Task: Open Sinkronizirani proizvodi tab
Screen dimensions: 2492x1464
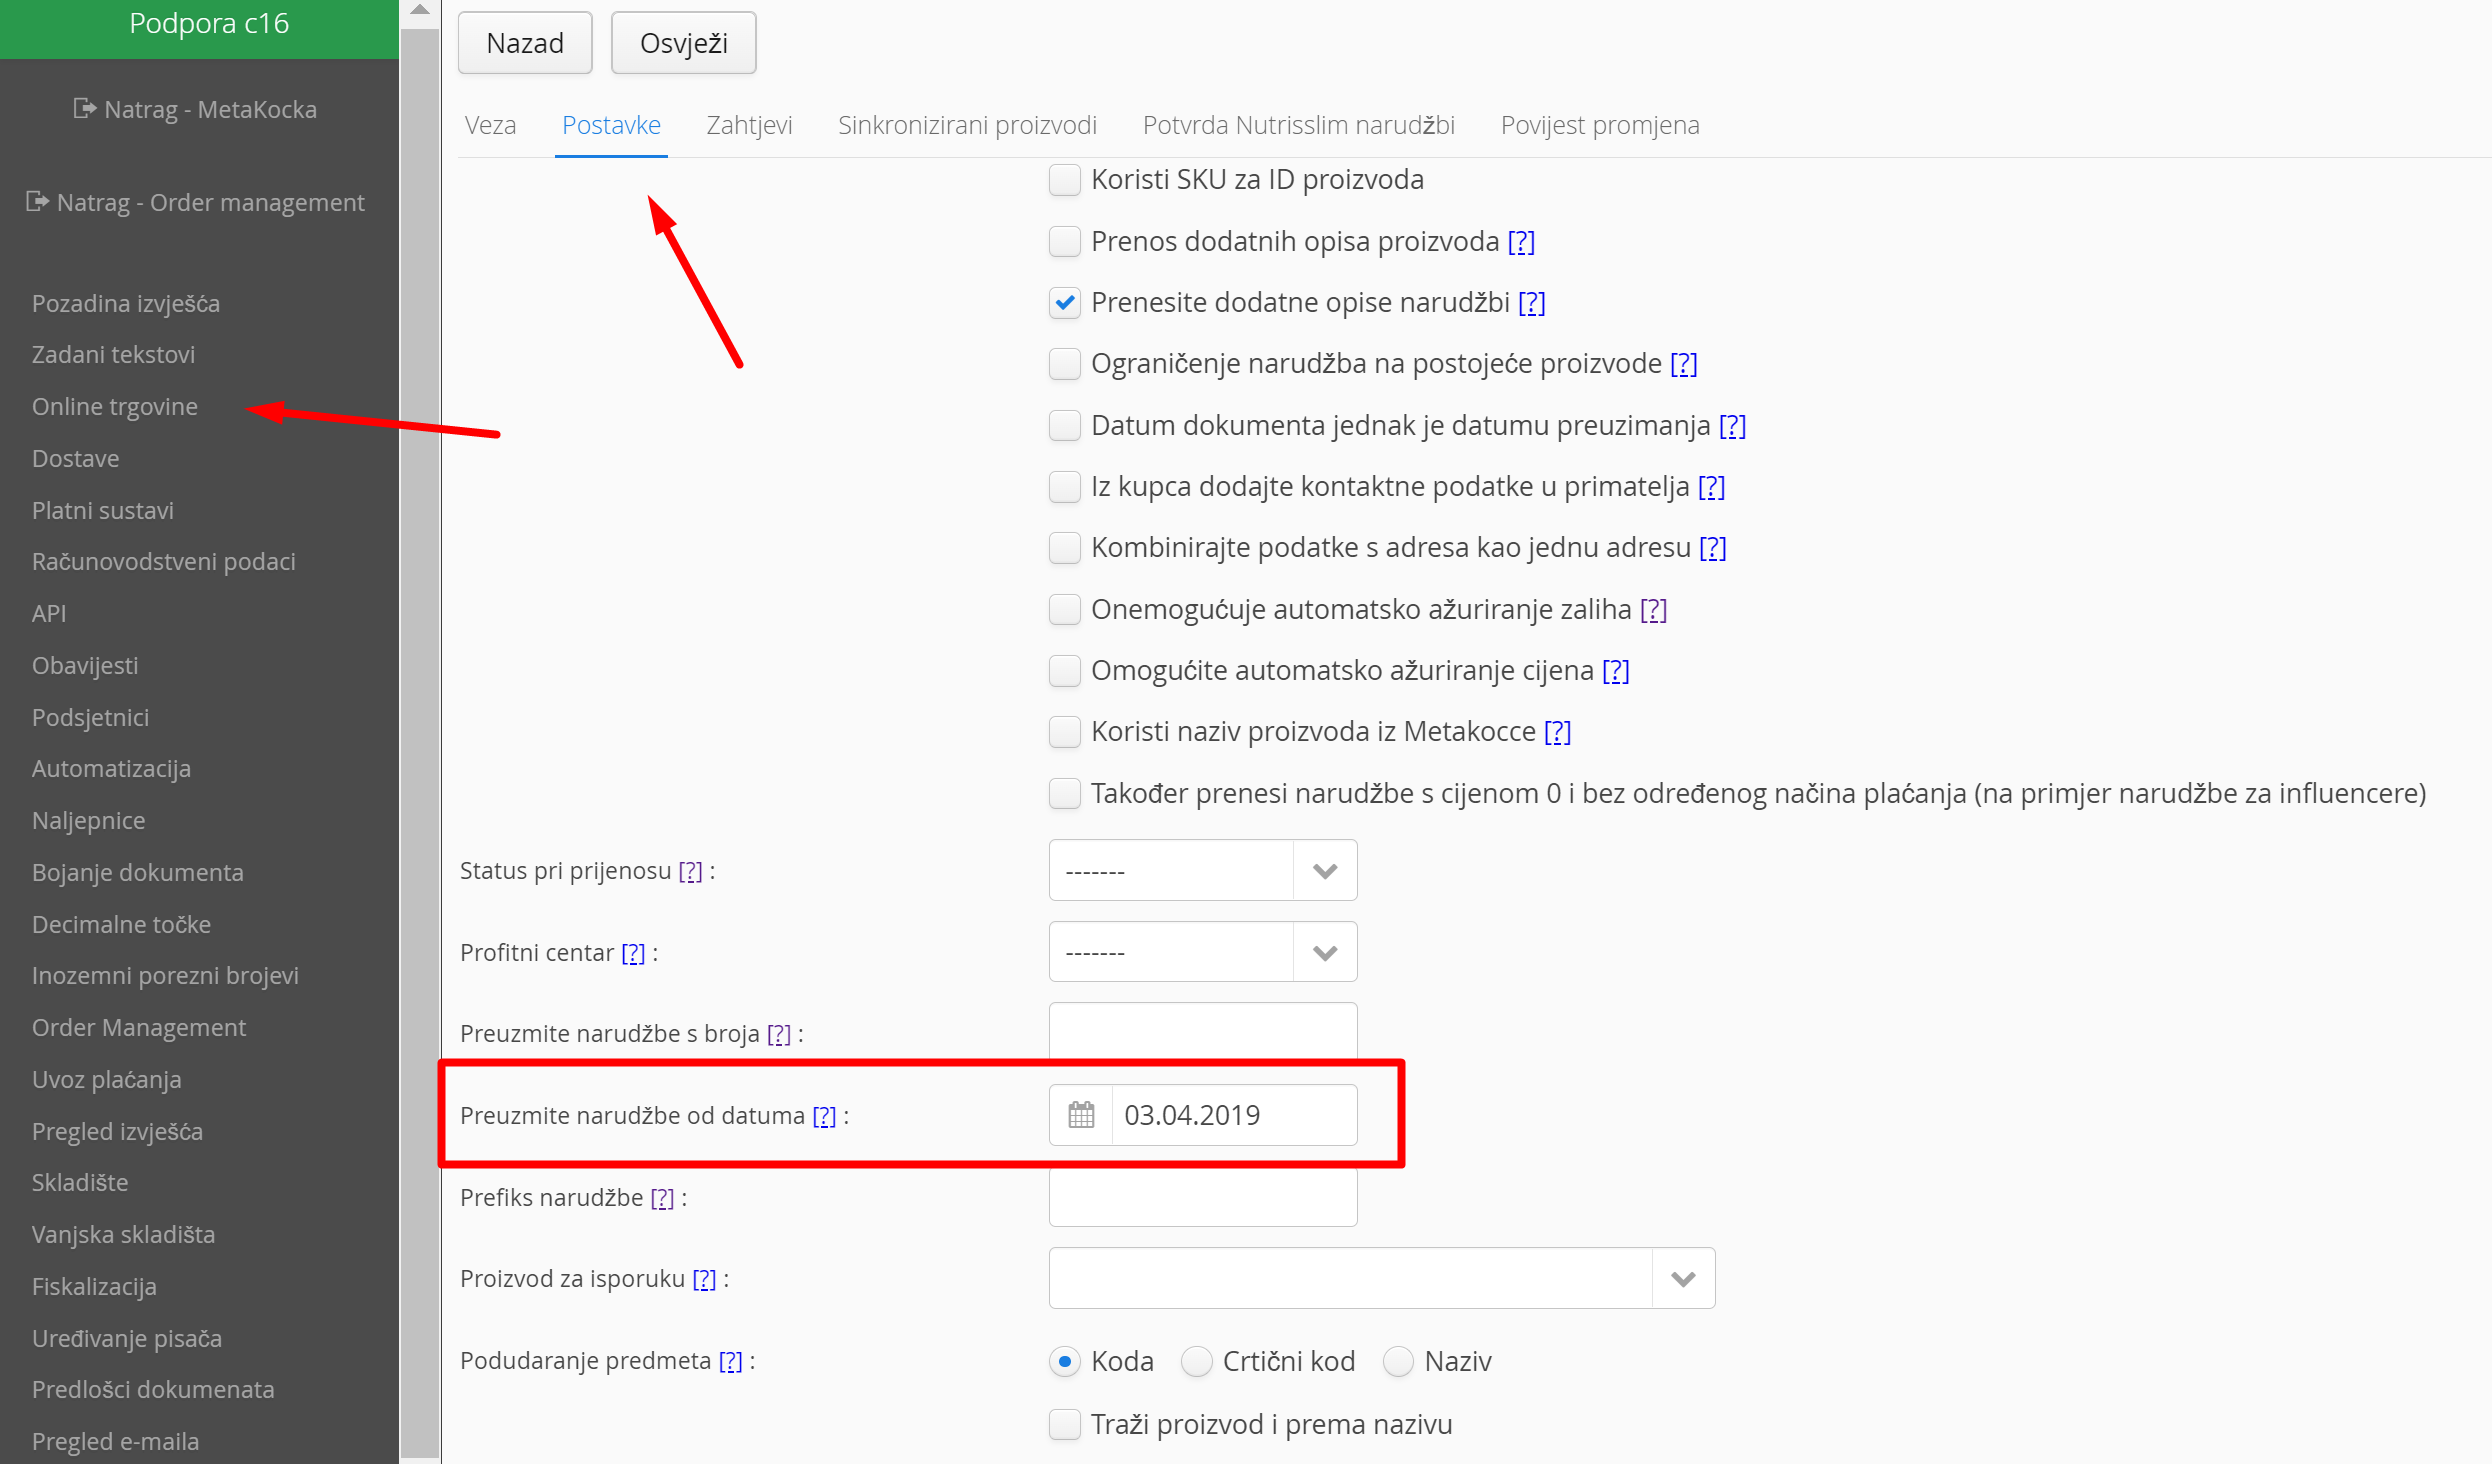Action: (x=967, y=125)
